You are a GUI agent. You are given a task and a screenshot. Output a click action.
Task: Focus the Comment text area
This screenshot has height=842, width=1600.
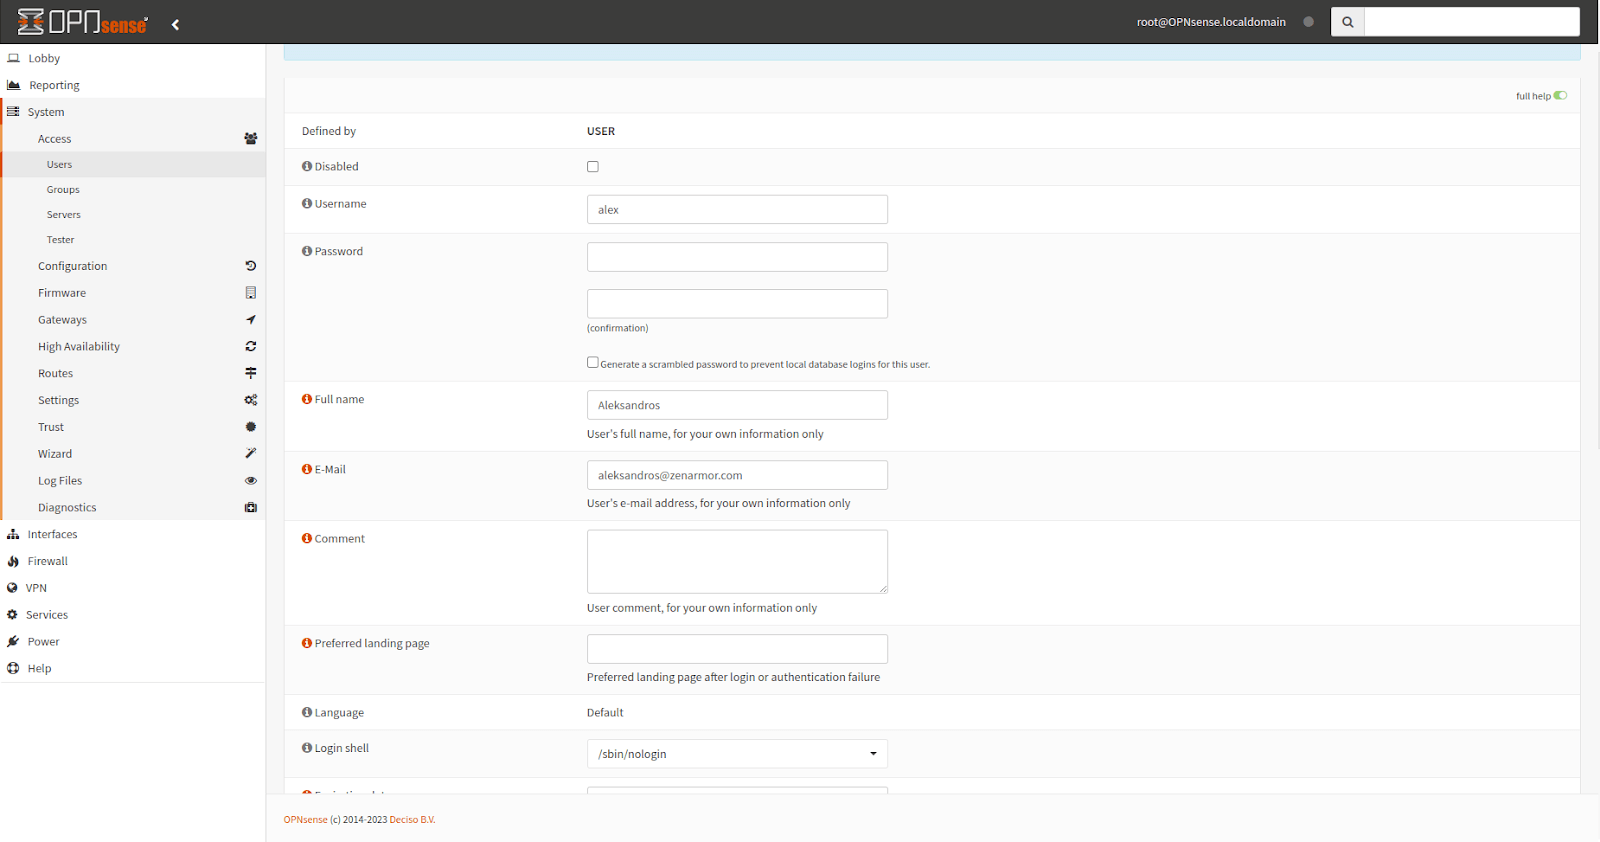tap(737, 561)
